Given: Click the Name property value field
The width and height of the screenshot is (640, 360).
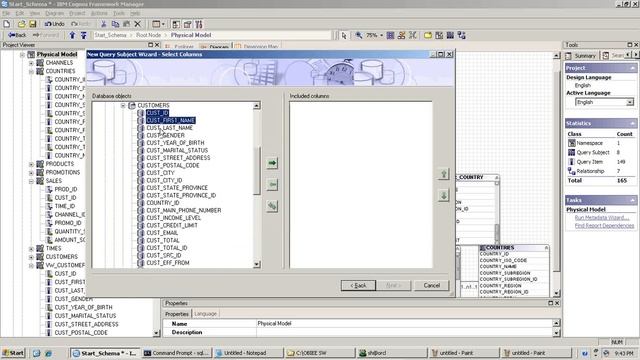Looking at the screenshot, I should [404, 323].
